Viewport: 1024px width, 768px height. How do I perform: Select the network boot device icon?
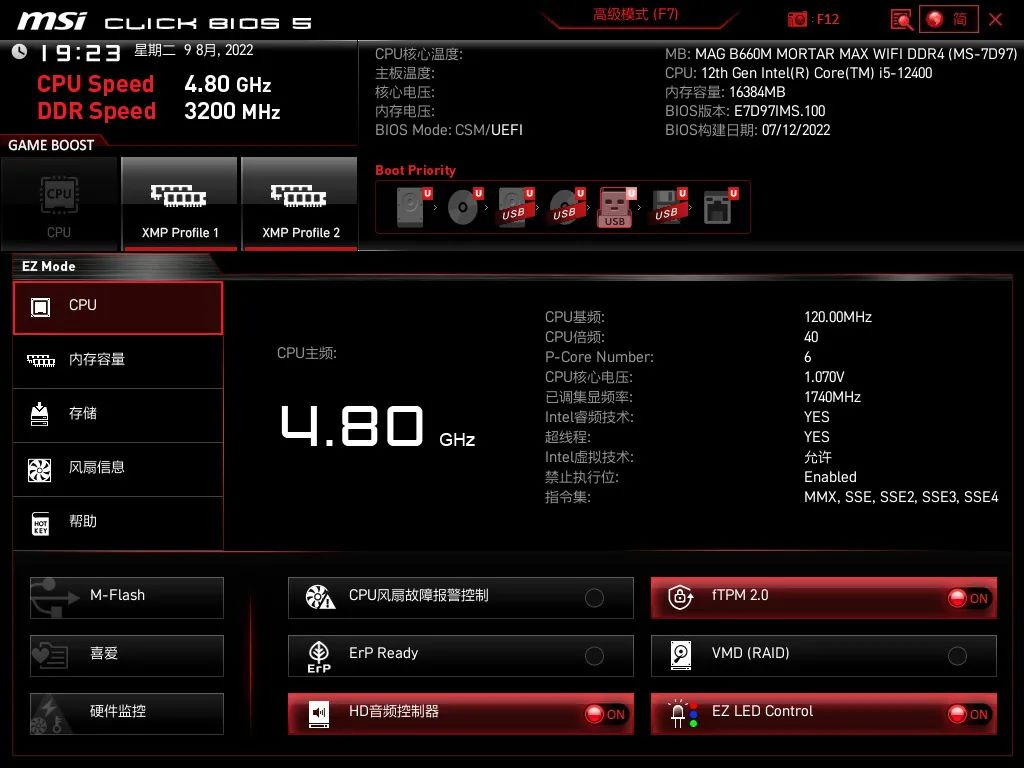(x=719, y=207)
